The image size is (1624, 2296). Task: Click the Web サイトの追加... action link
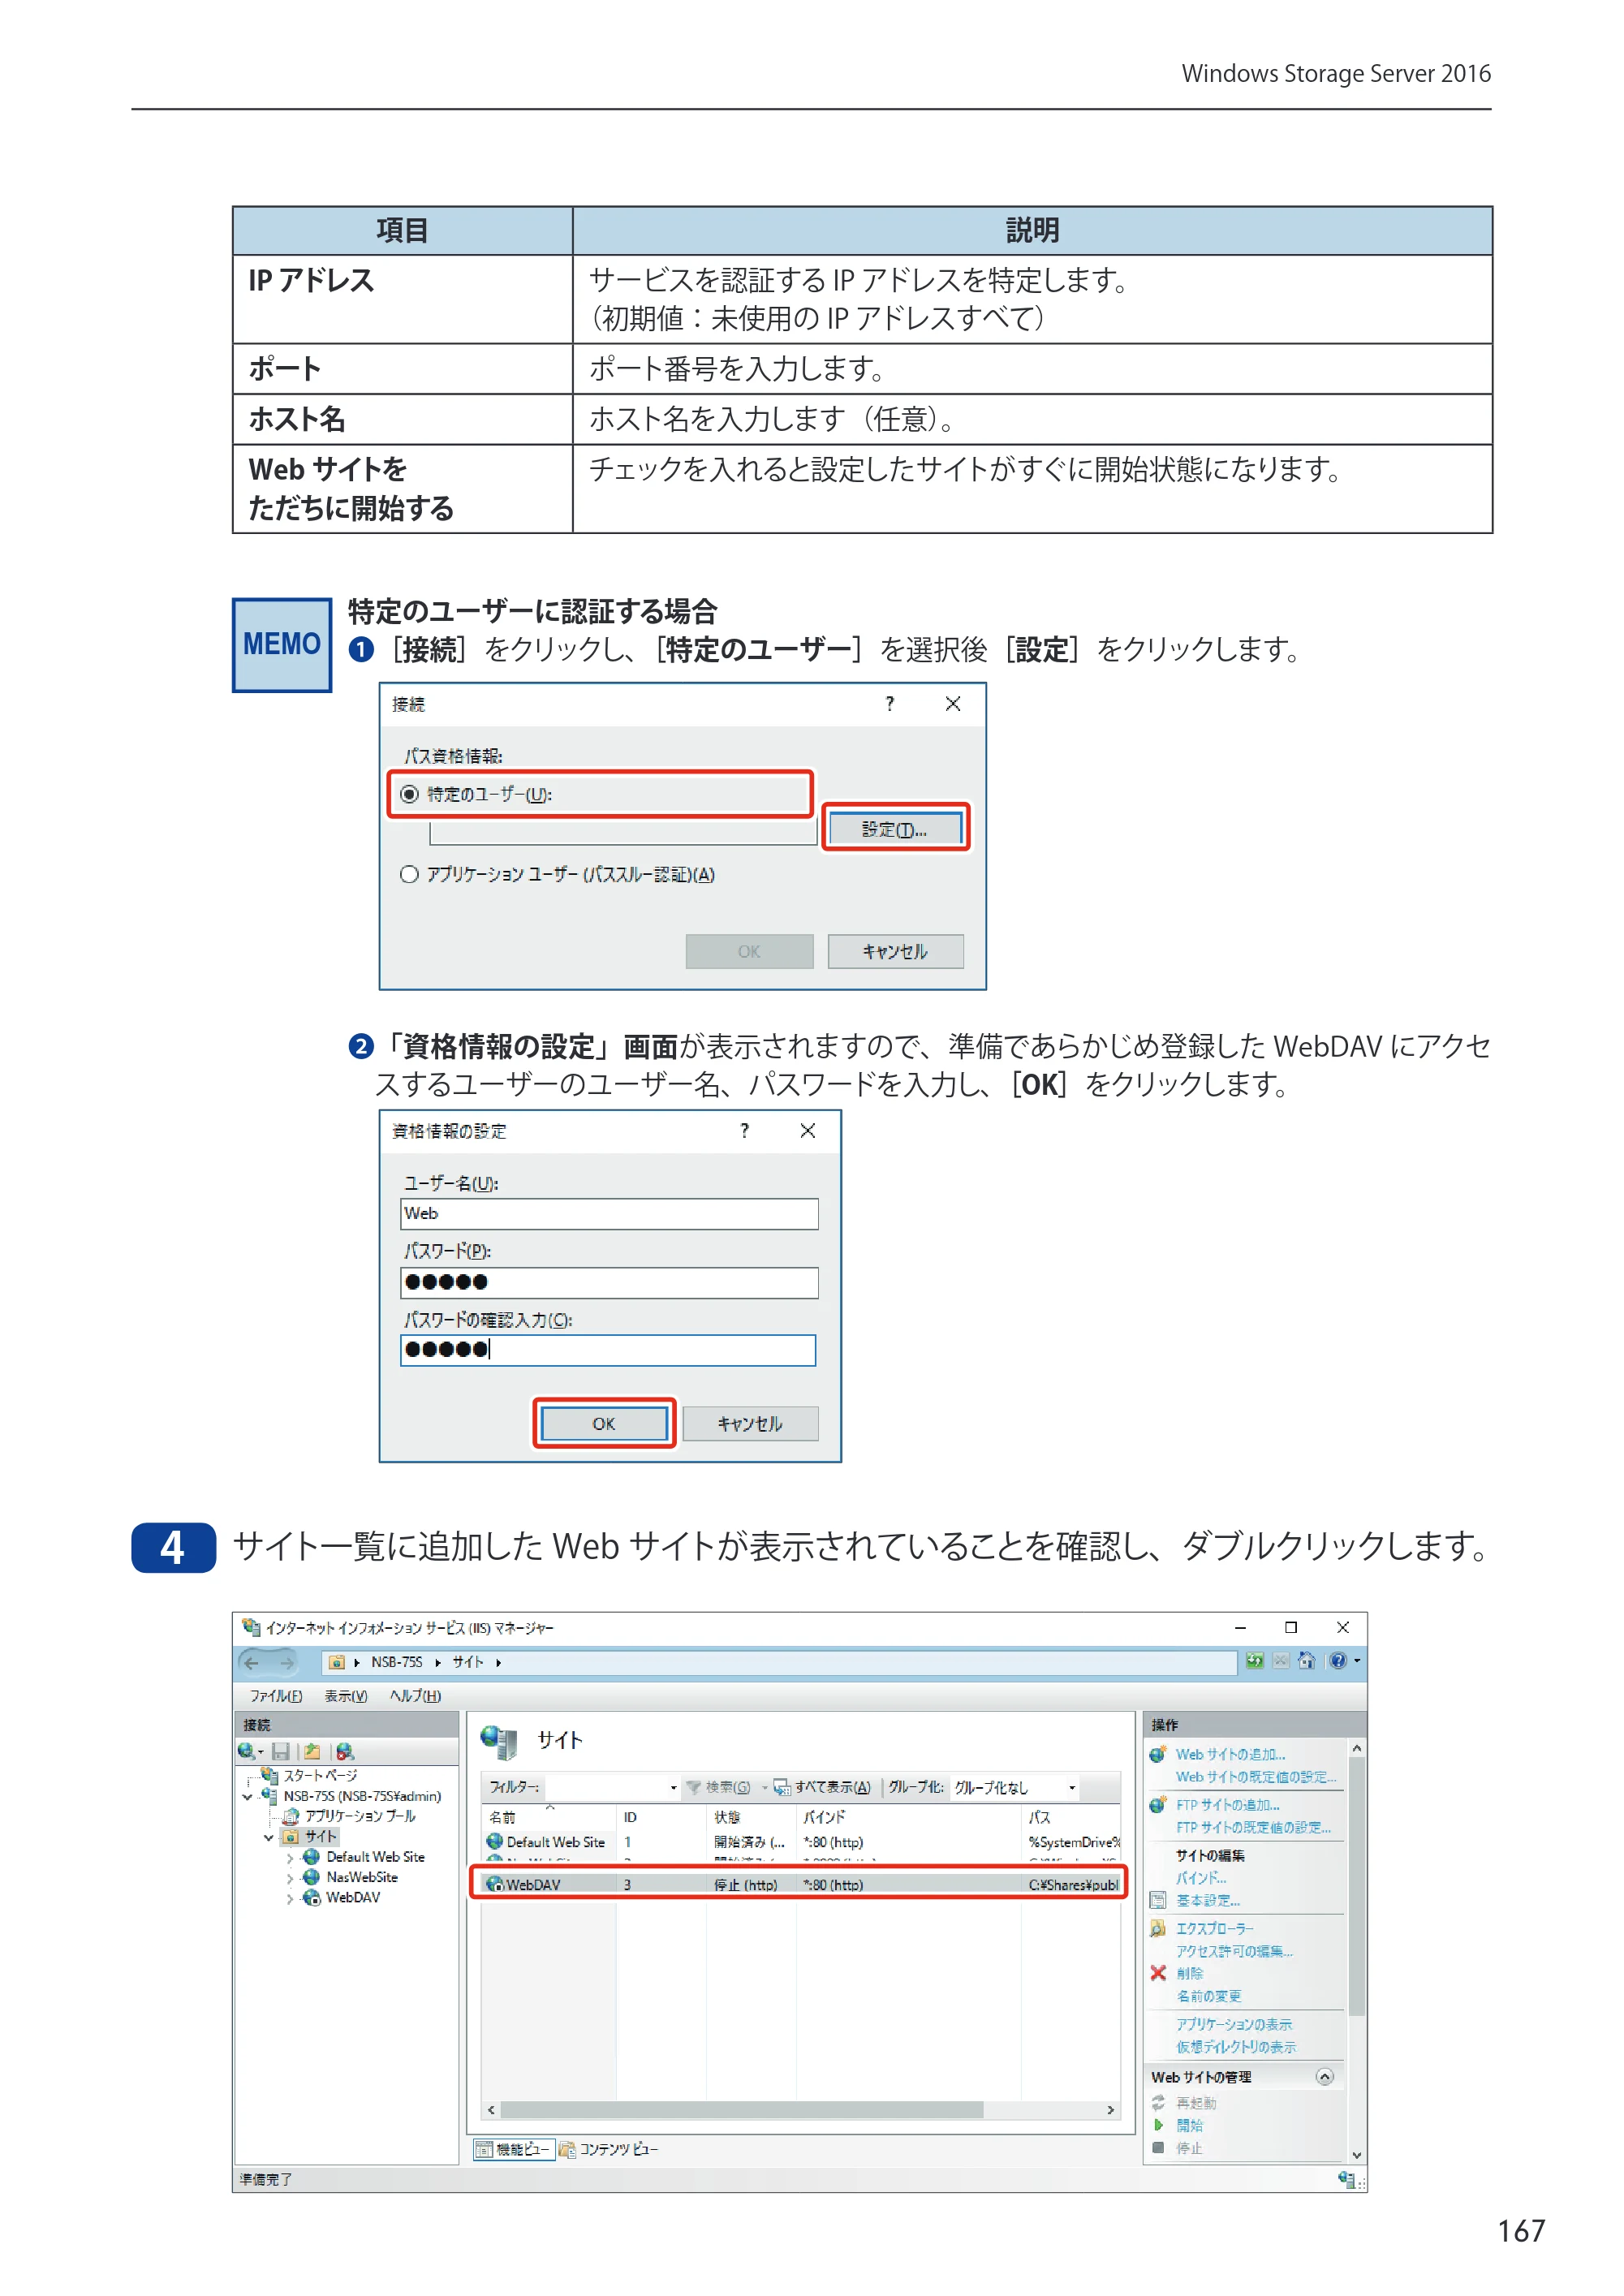point(1230,1755)
